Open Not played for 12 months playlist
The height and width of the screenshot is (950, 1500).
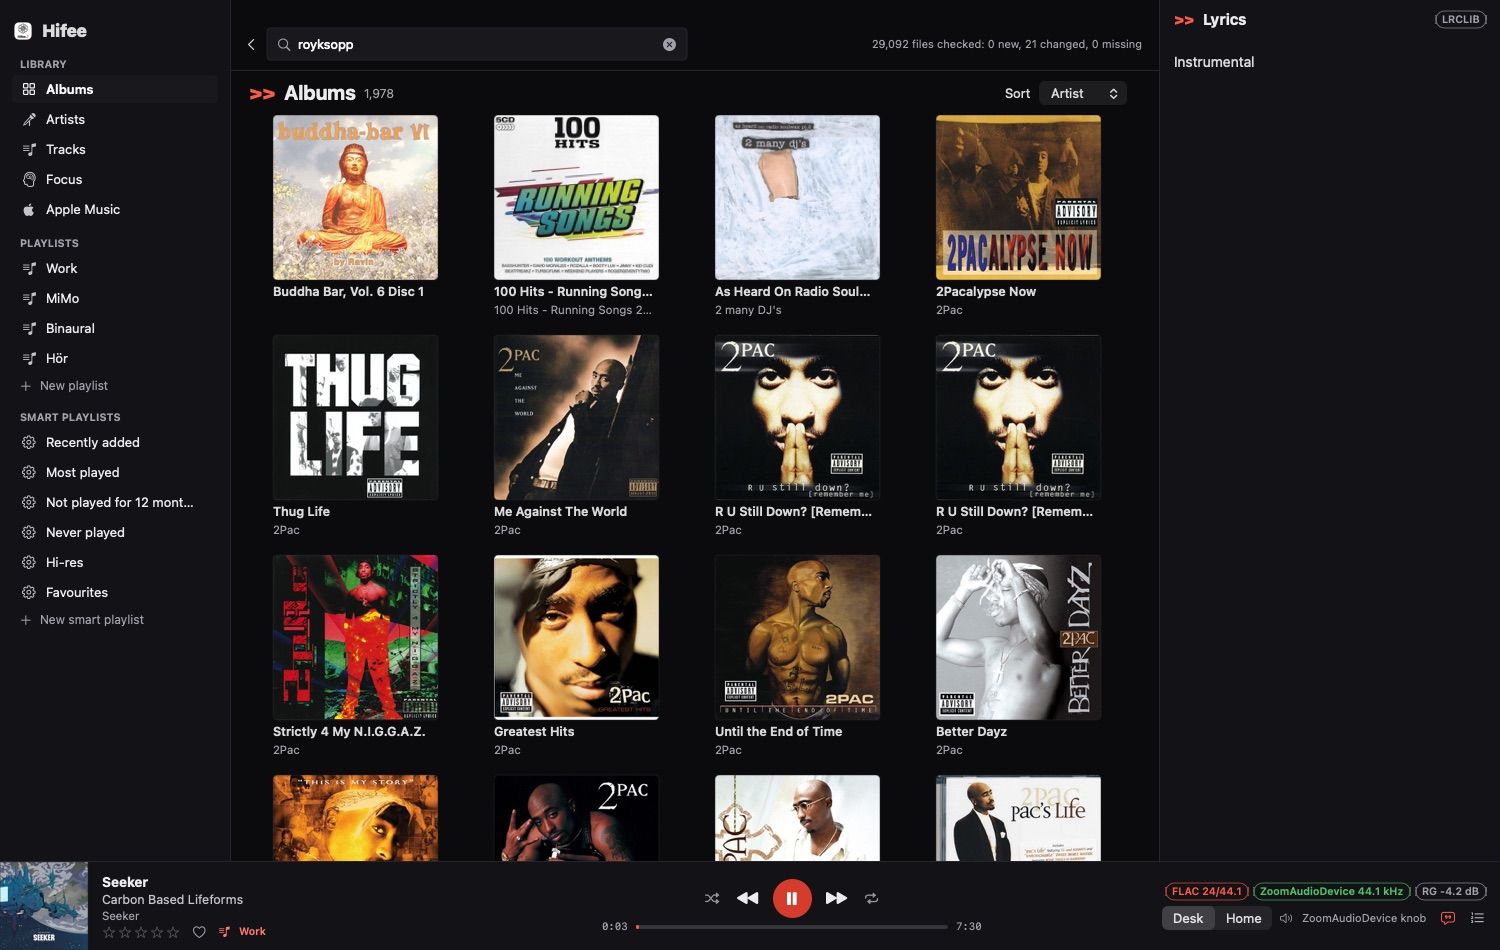pos(115,502)
